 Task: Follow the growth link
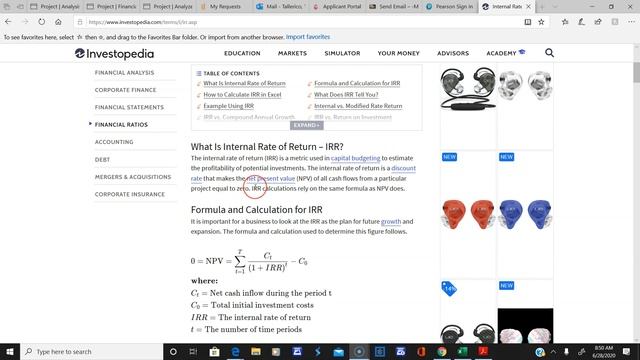click(391, 221)
